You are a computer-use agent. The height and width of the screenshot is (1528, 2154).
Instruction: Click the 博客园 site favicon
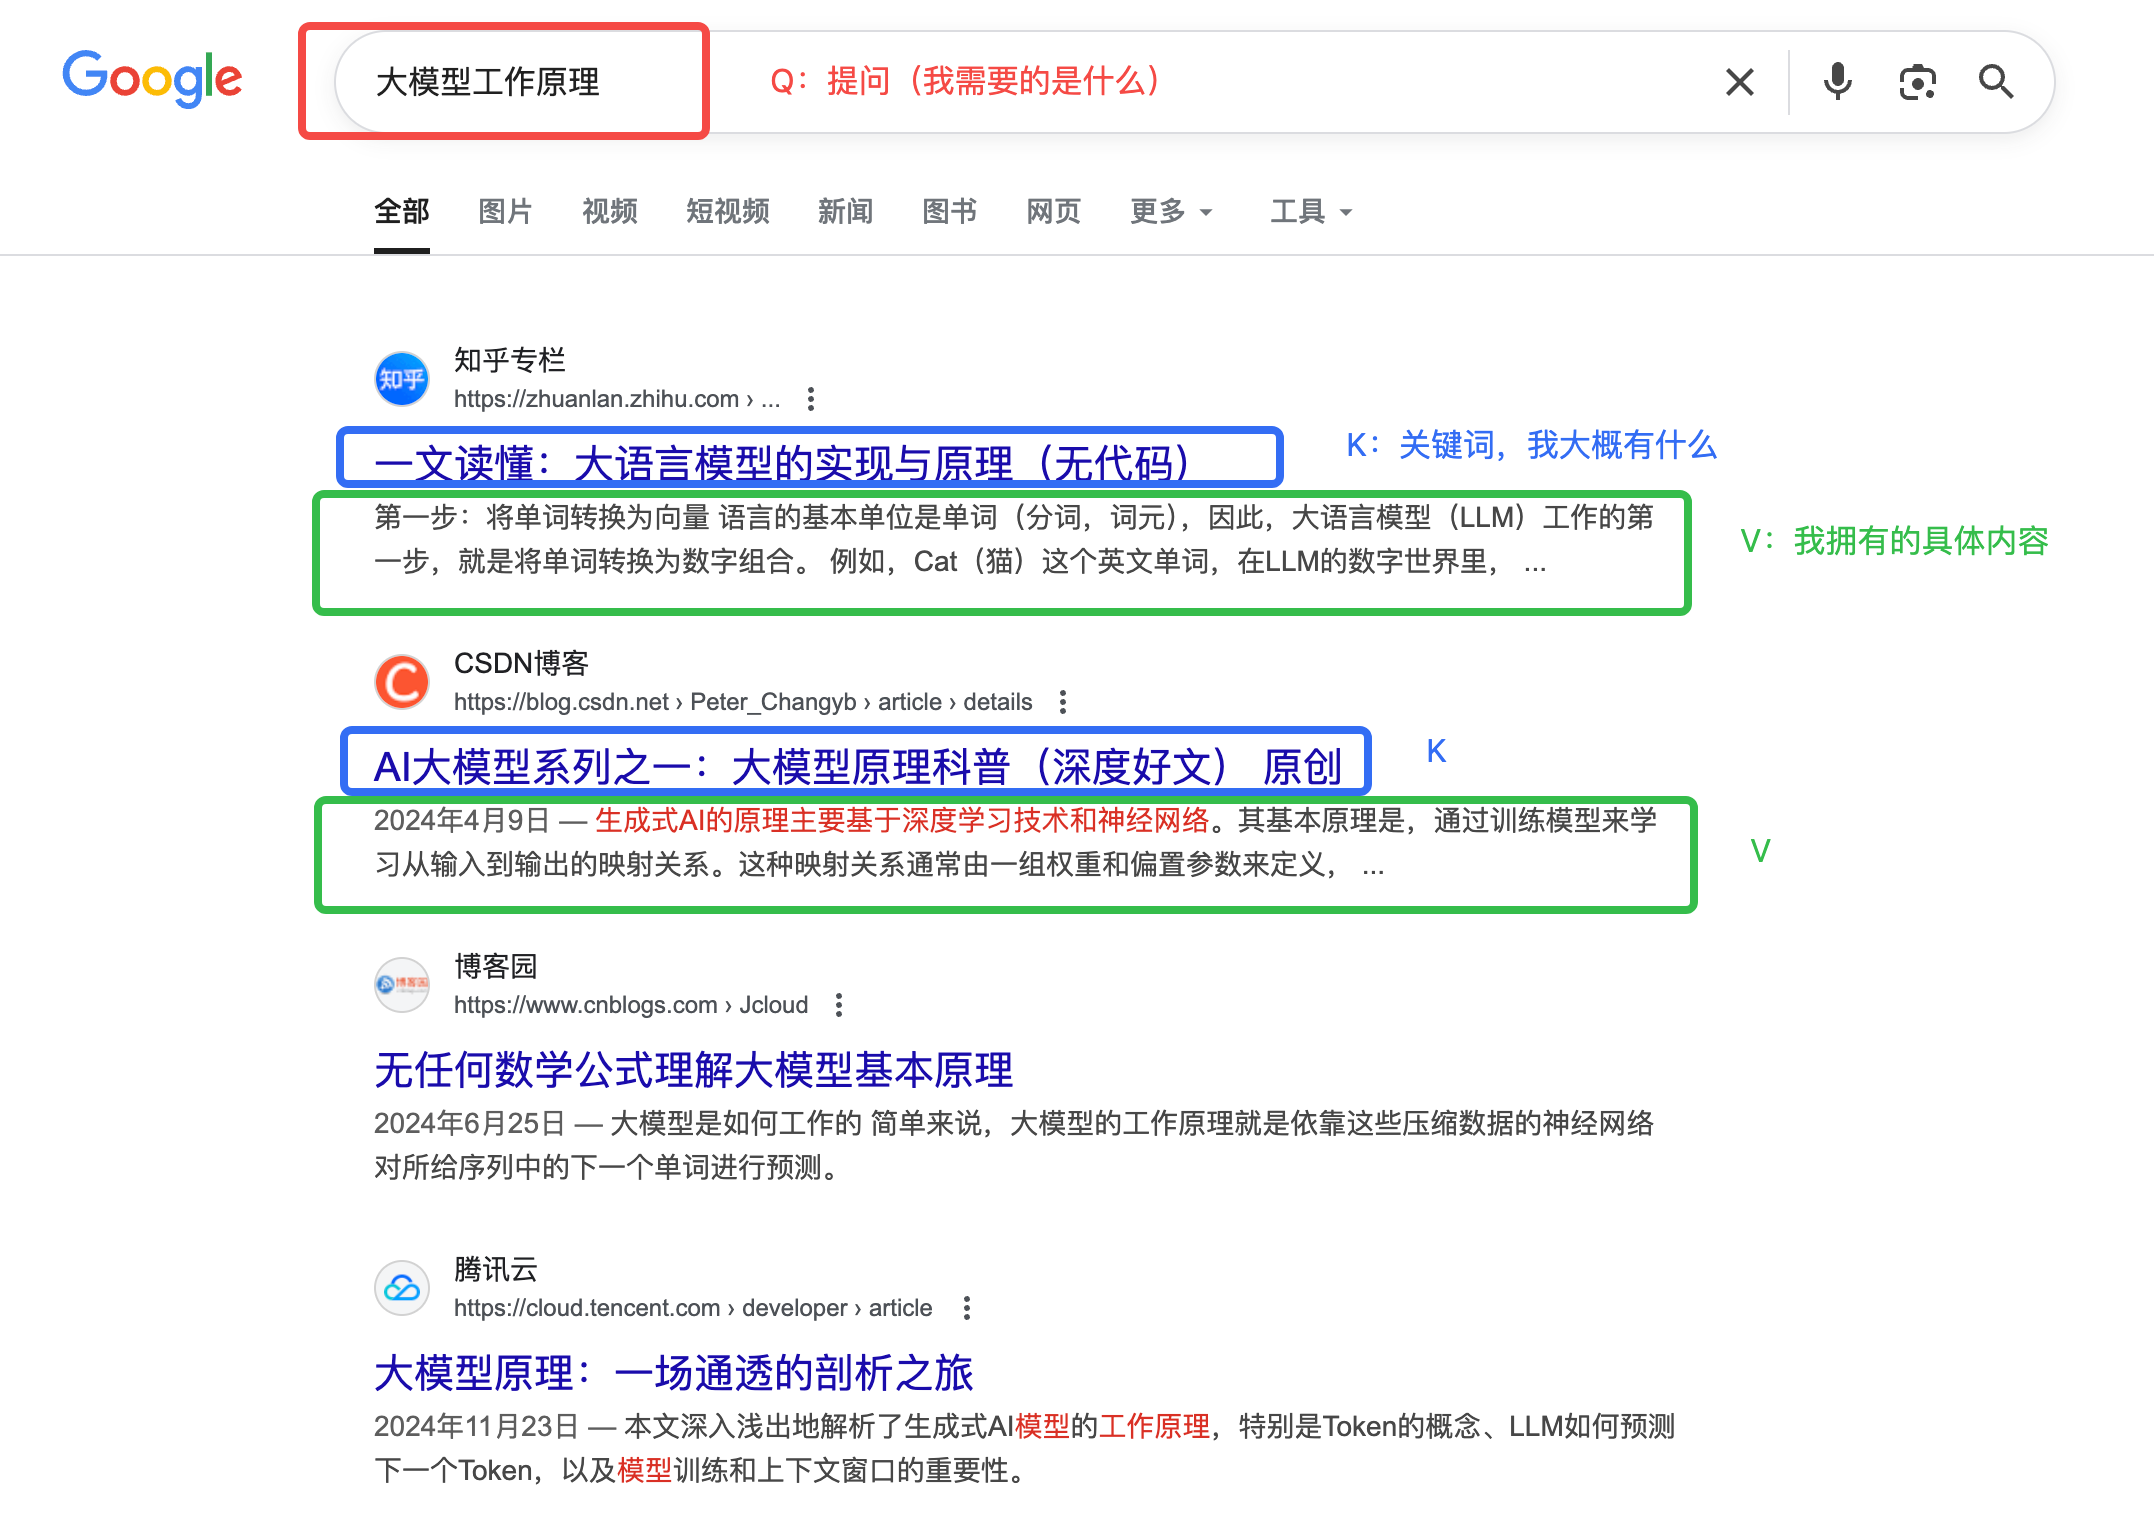click(400, 985)
